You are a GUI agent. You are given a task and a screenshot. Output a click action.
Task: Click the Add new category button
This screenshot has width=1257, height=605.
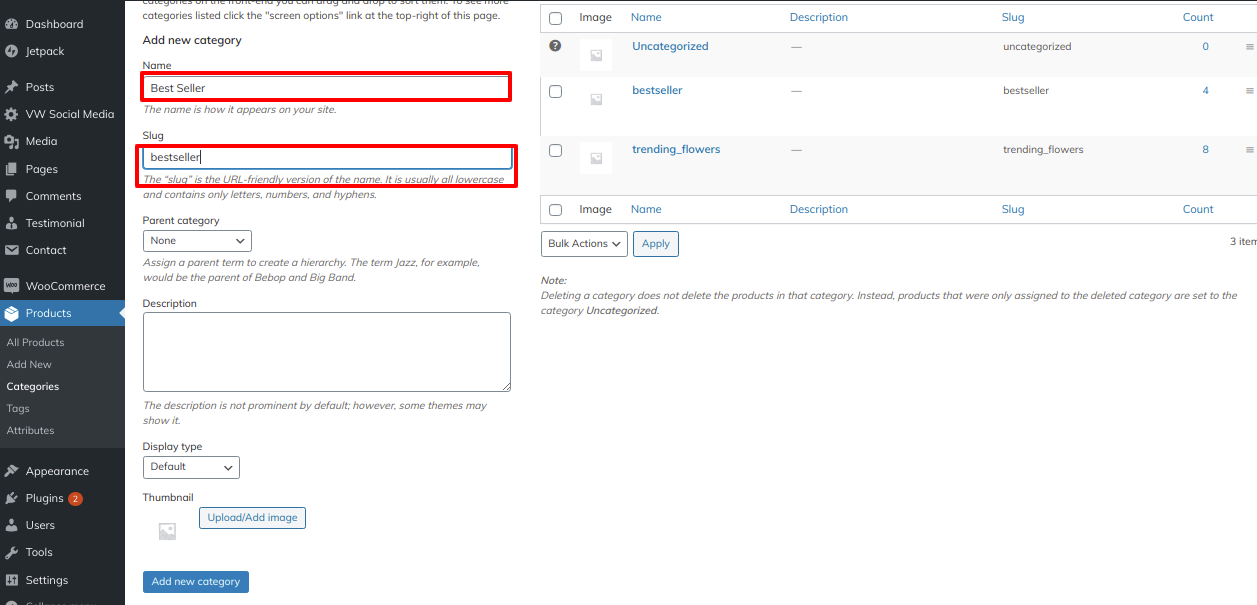[196, 582]
